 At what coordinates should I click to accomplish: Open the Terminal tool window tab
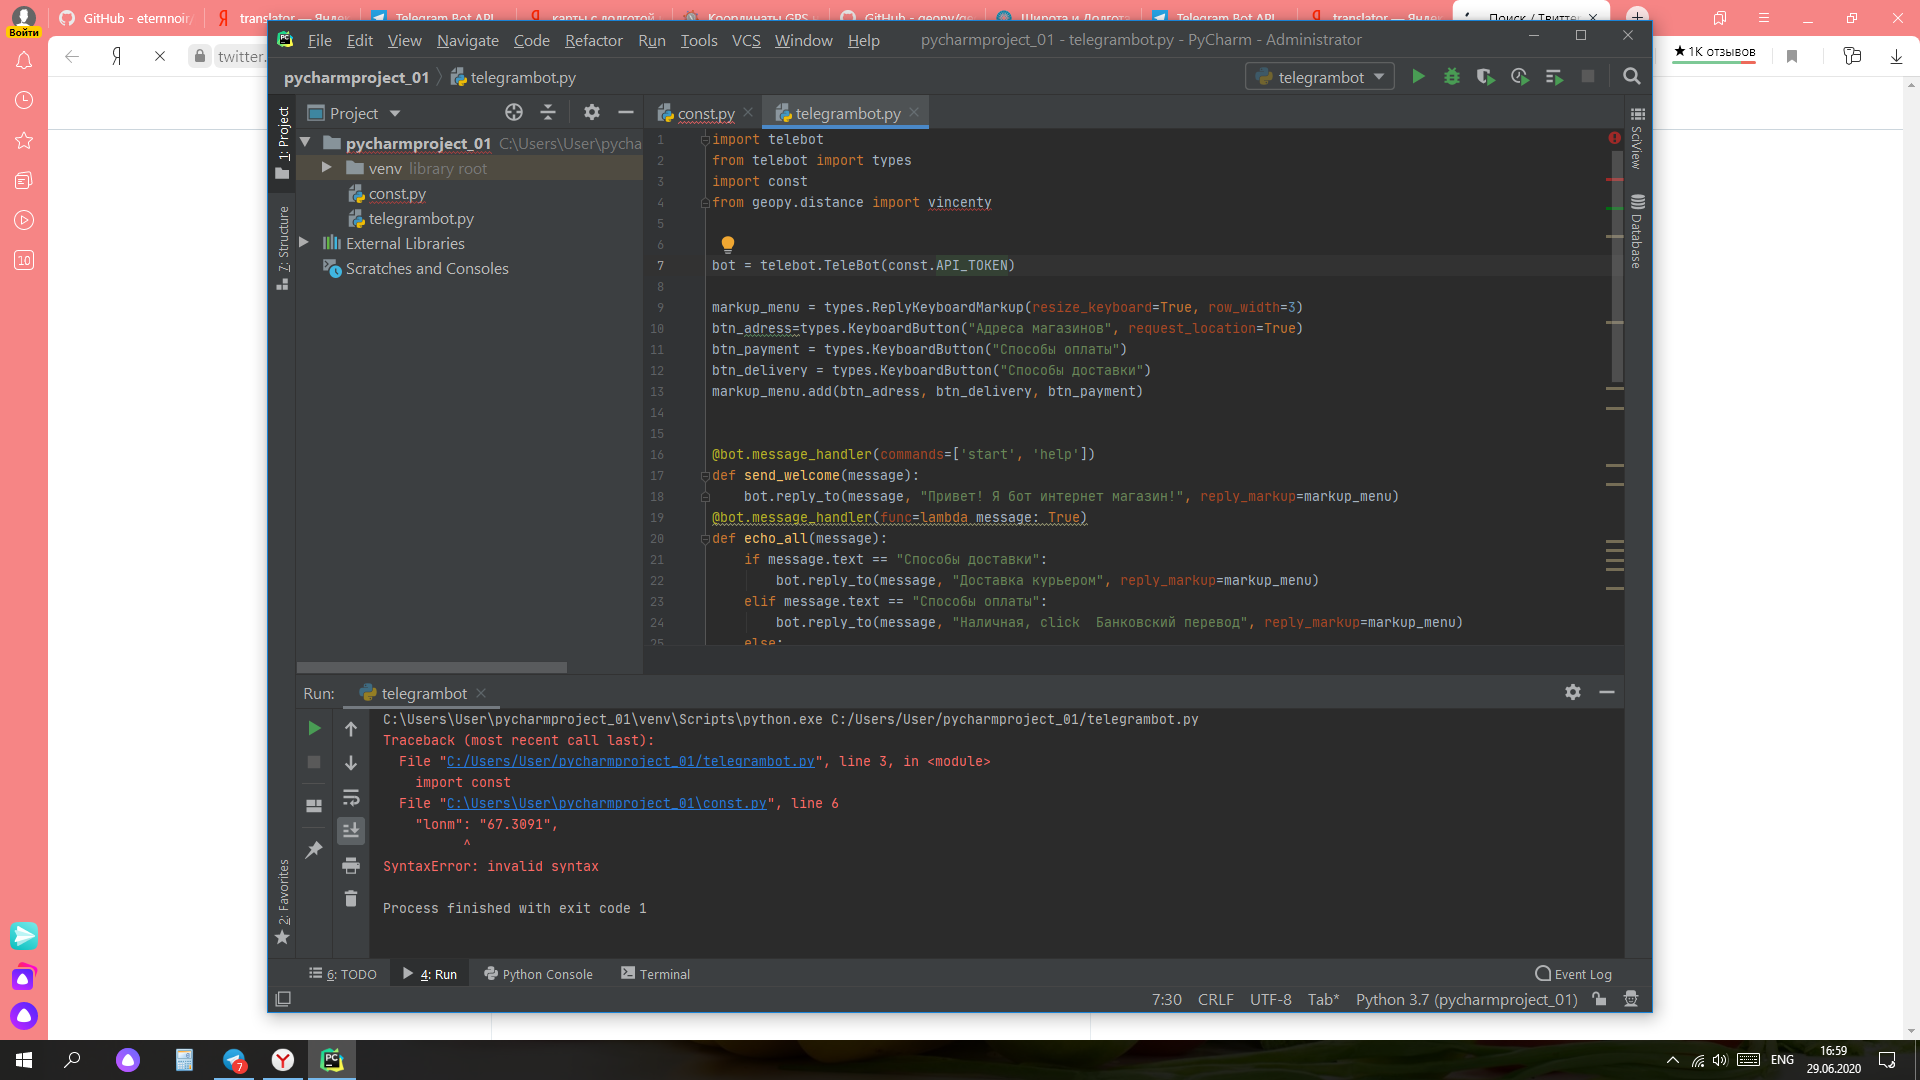coord(655,974)
